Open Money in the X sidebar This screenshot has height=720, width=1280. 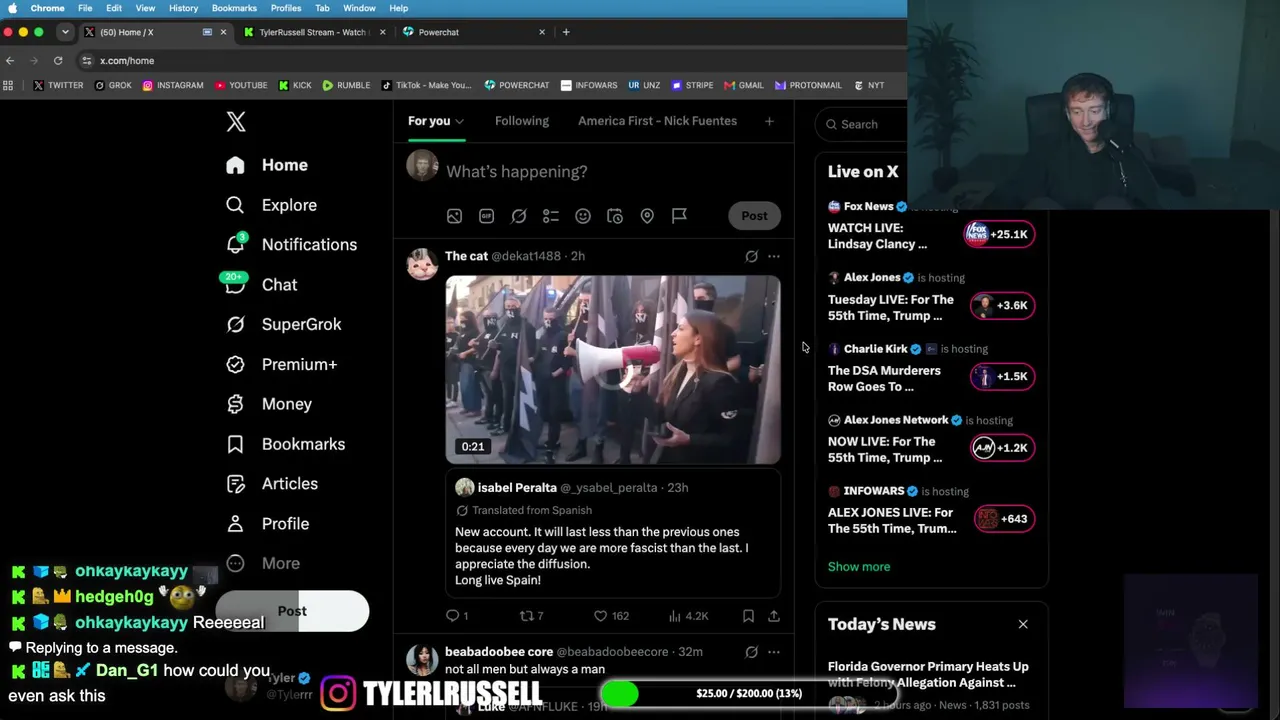[x=269, y=404]
